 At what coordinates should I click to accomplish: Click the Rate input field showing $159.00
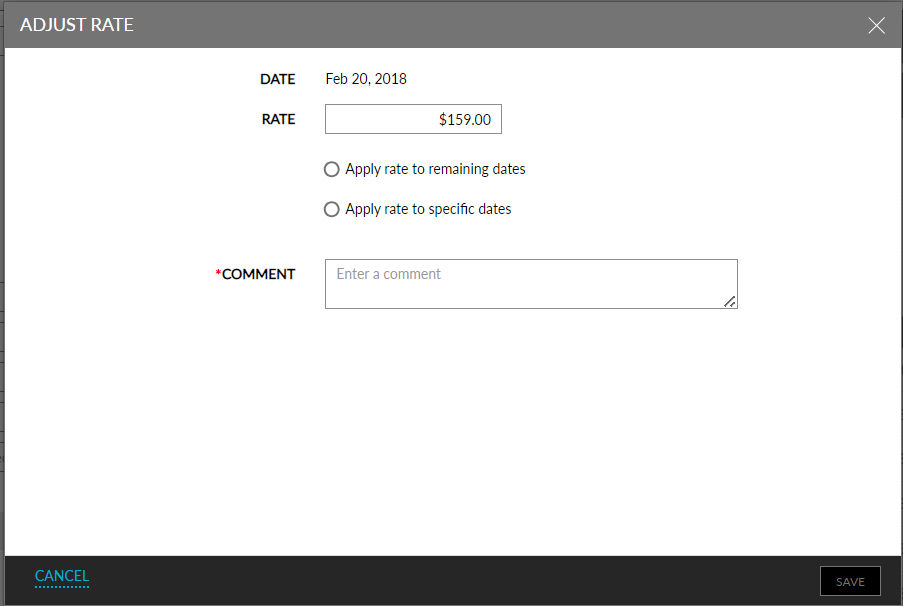(x=413, y=119)
